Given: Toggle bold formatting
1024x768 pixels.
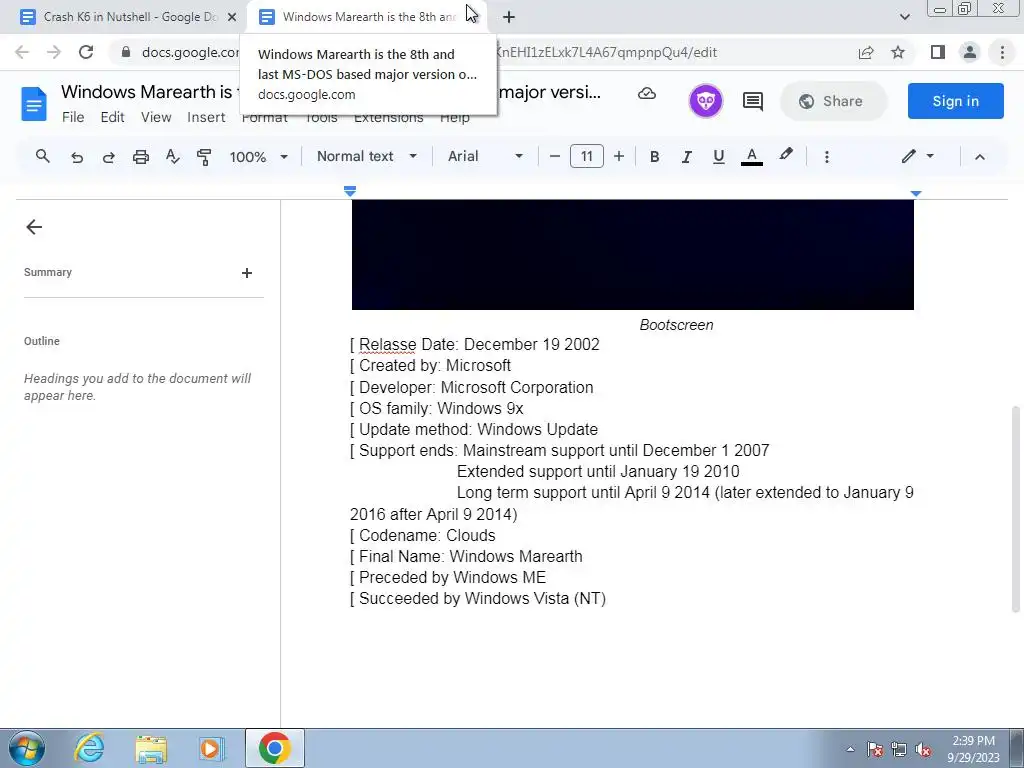Looking at the screenshot, I should (x=654, y=157).
